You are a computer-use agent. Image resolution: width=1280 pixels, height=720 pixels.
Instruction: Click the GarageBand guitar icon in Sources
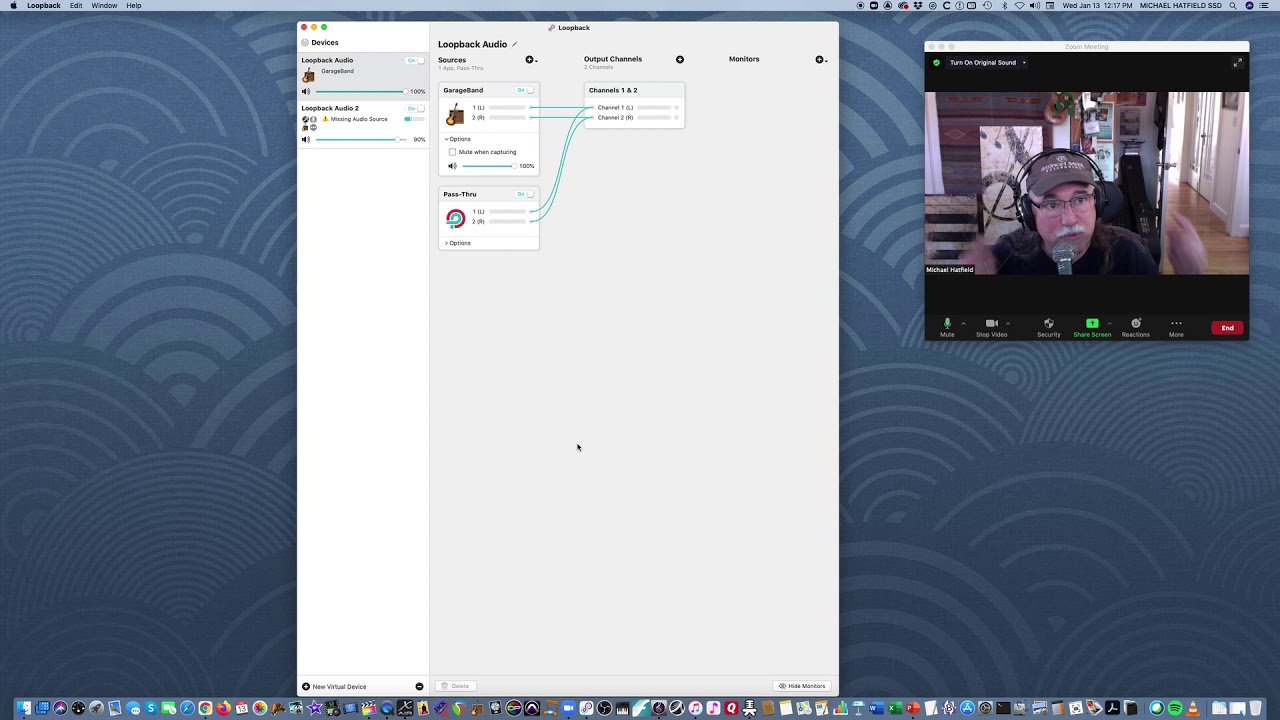(455, 114)
